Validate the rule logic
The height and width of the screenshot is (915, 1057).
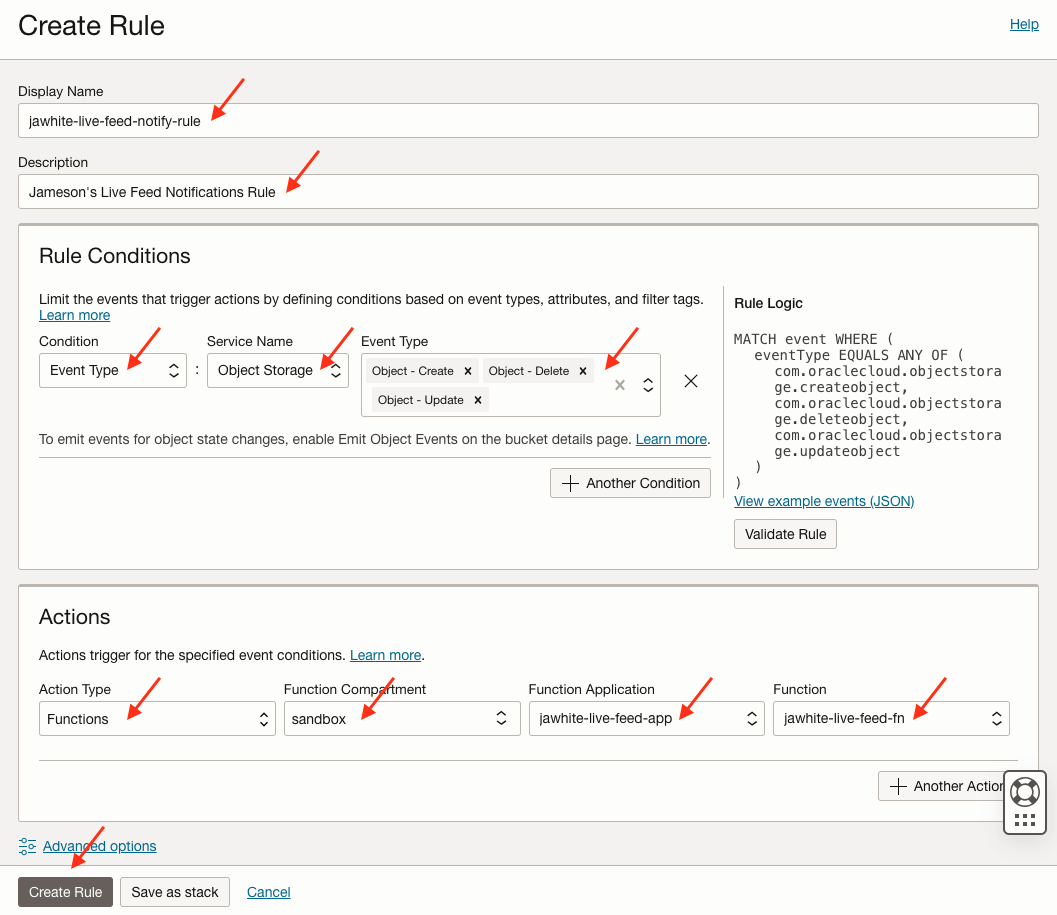tap(785, 533)
